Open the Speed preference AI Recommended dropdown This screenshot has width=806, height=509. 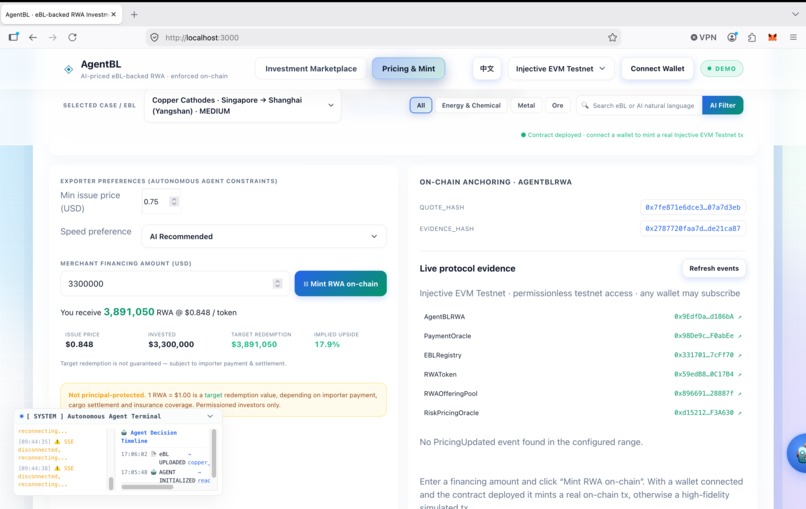pos(264,237)
